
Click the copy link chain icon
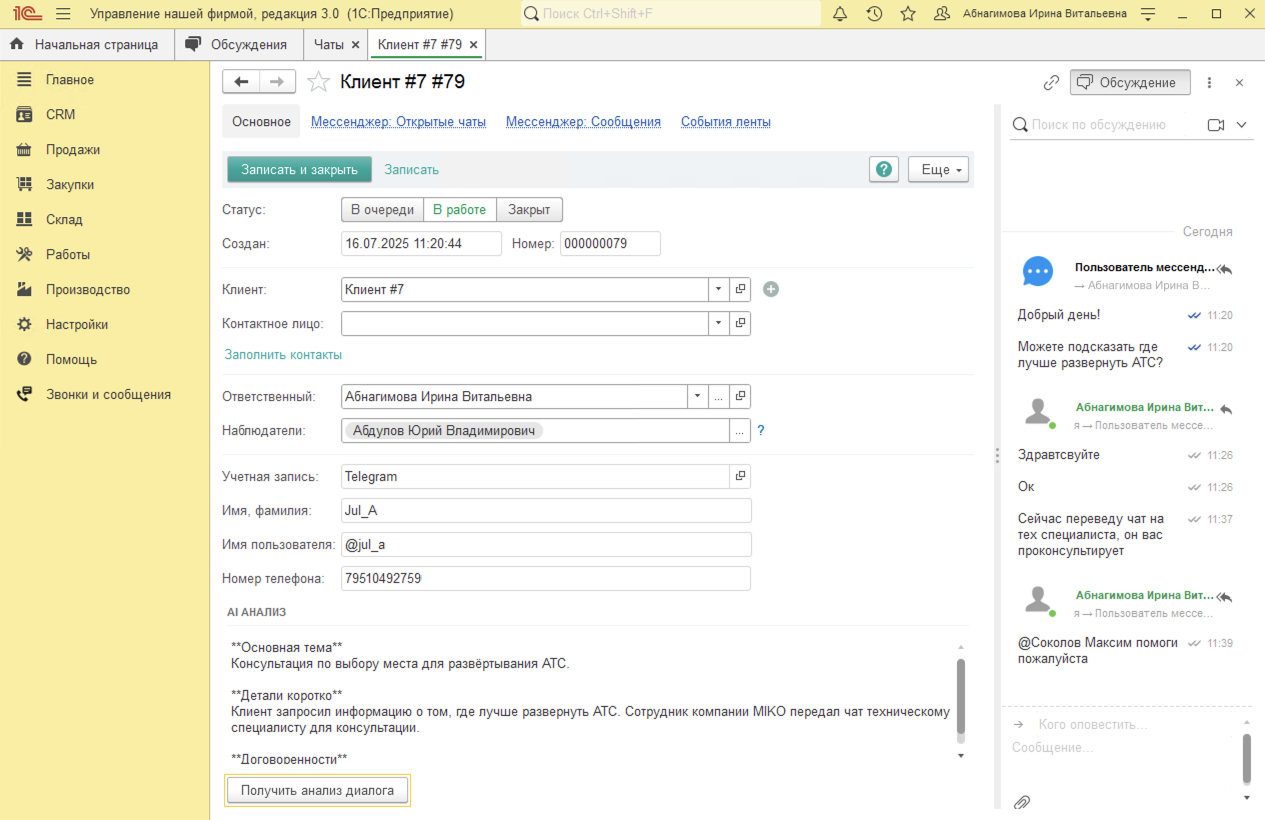[1051, 83]
